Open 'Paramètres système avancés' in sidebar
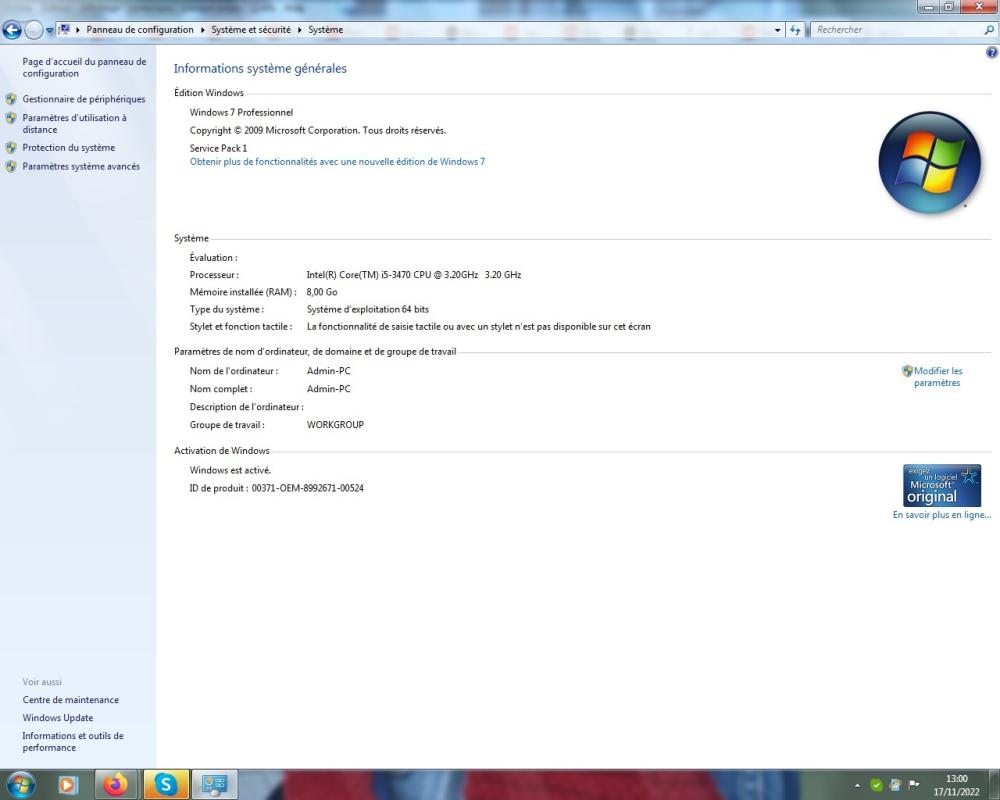 [x=81, y=167]
